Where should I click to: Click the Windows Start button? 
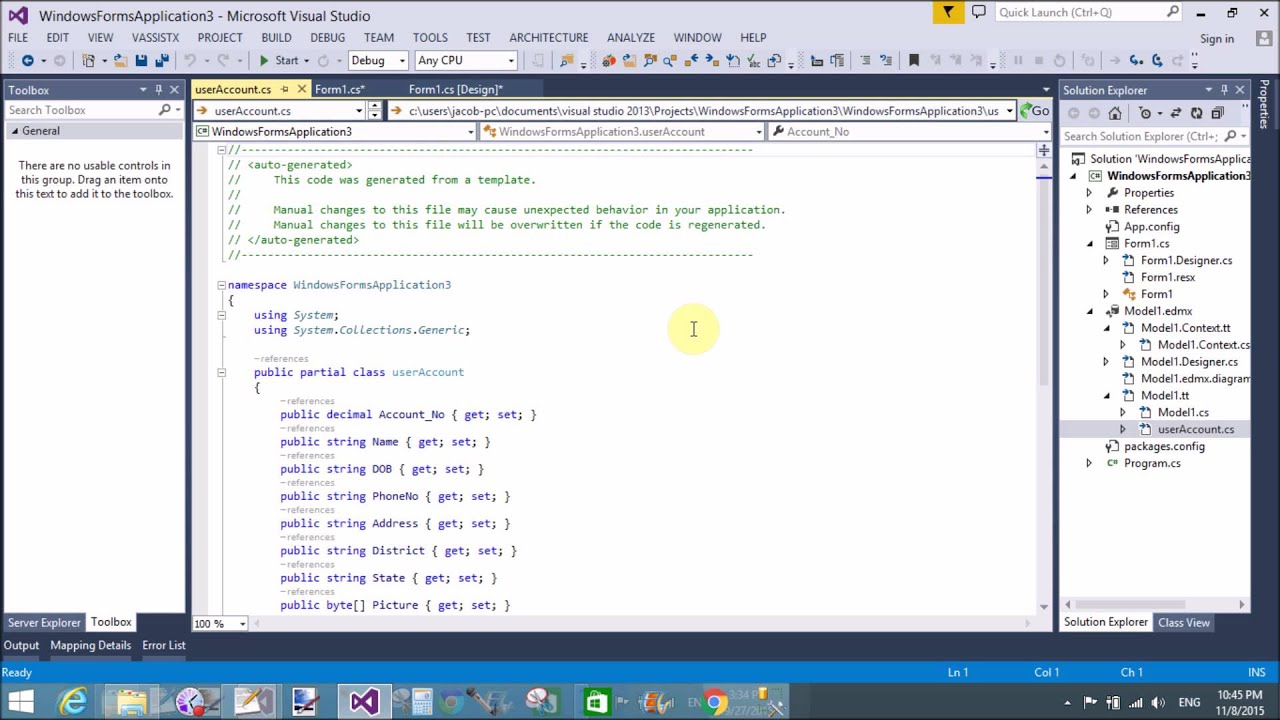tap(21, 701)
